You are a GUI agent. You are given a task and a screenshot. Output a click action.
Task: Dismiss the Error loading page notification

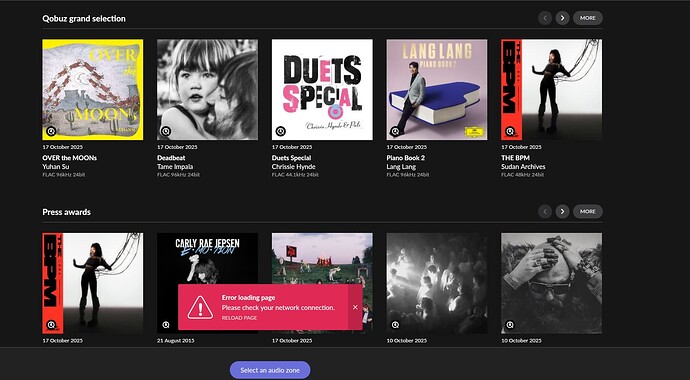click(355, 307)
